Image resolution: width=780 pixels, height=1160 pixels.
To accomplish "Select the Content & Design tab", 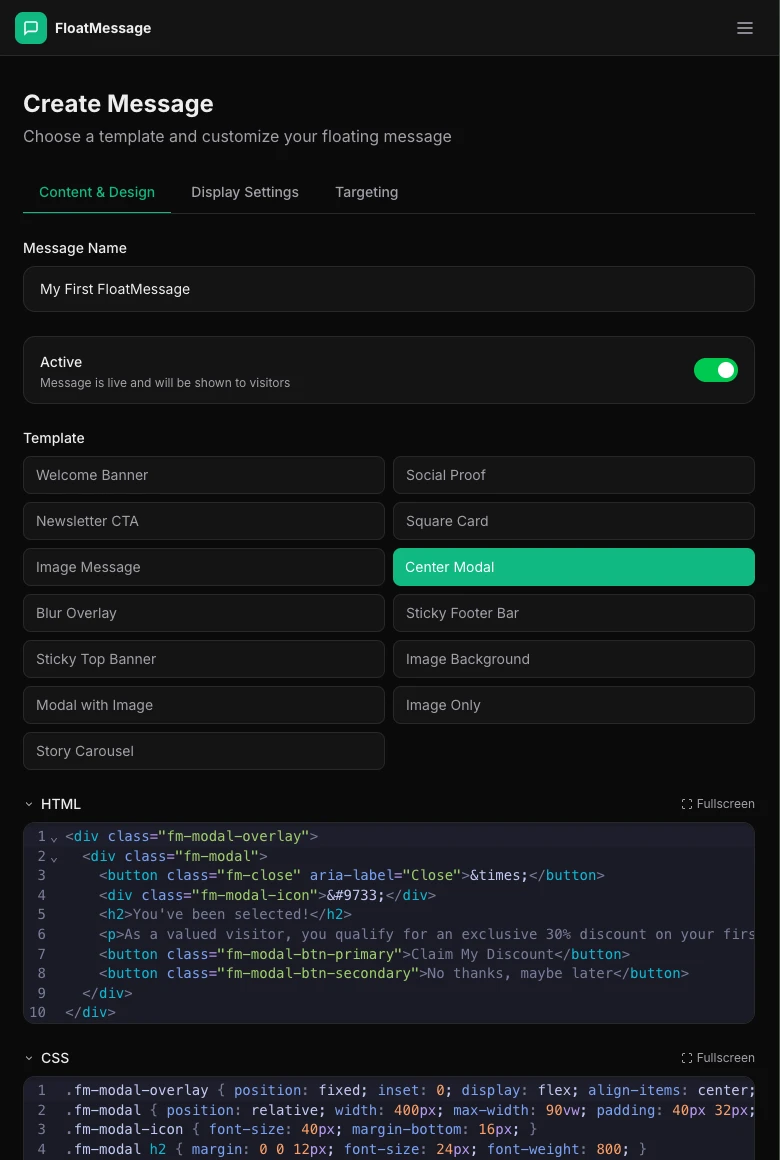I will pos(97,192).
